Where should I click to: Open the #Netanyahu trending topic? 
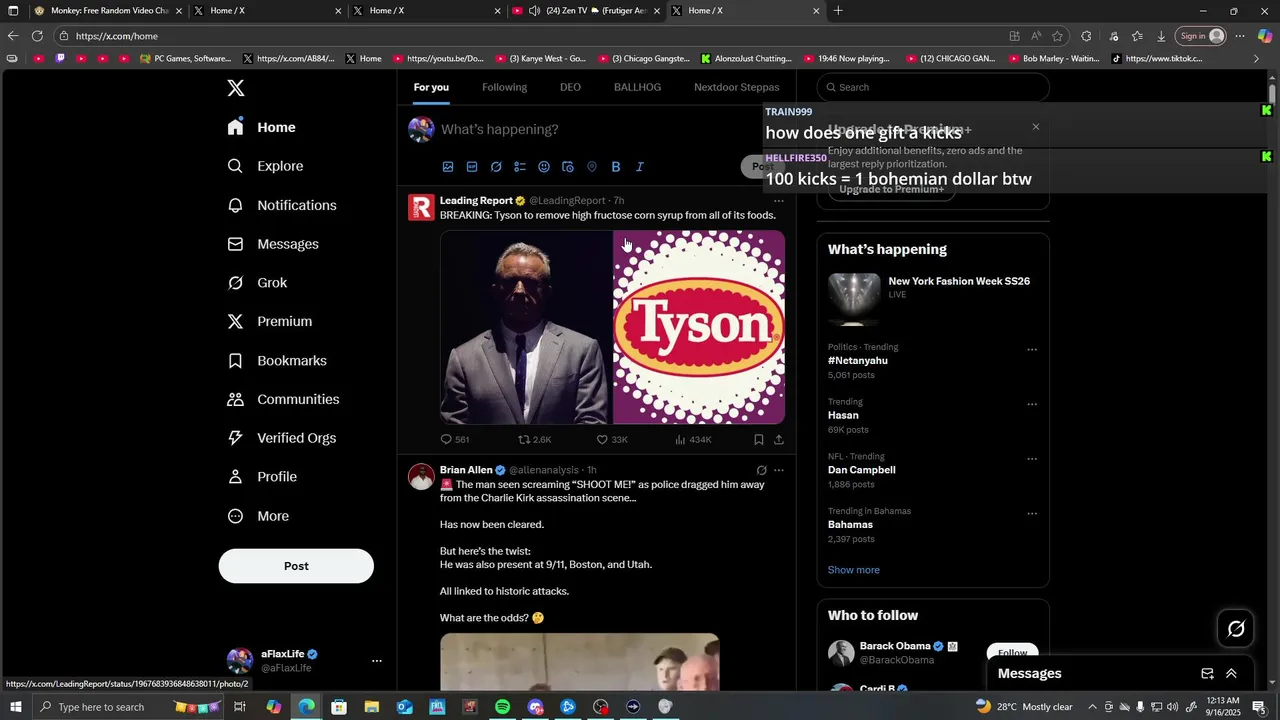(x=858, y=361)
